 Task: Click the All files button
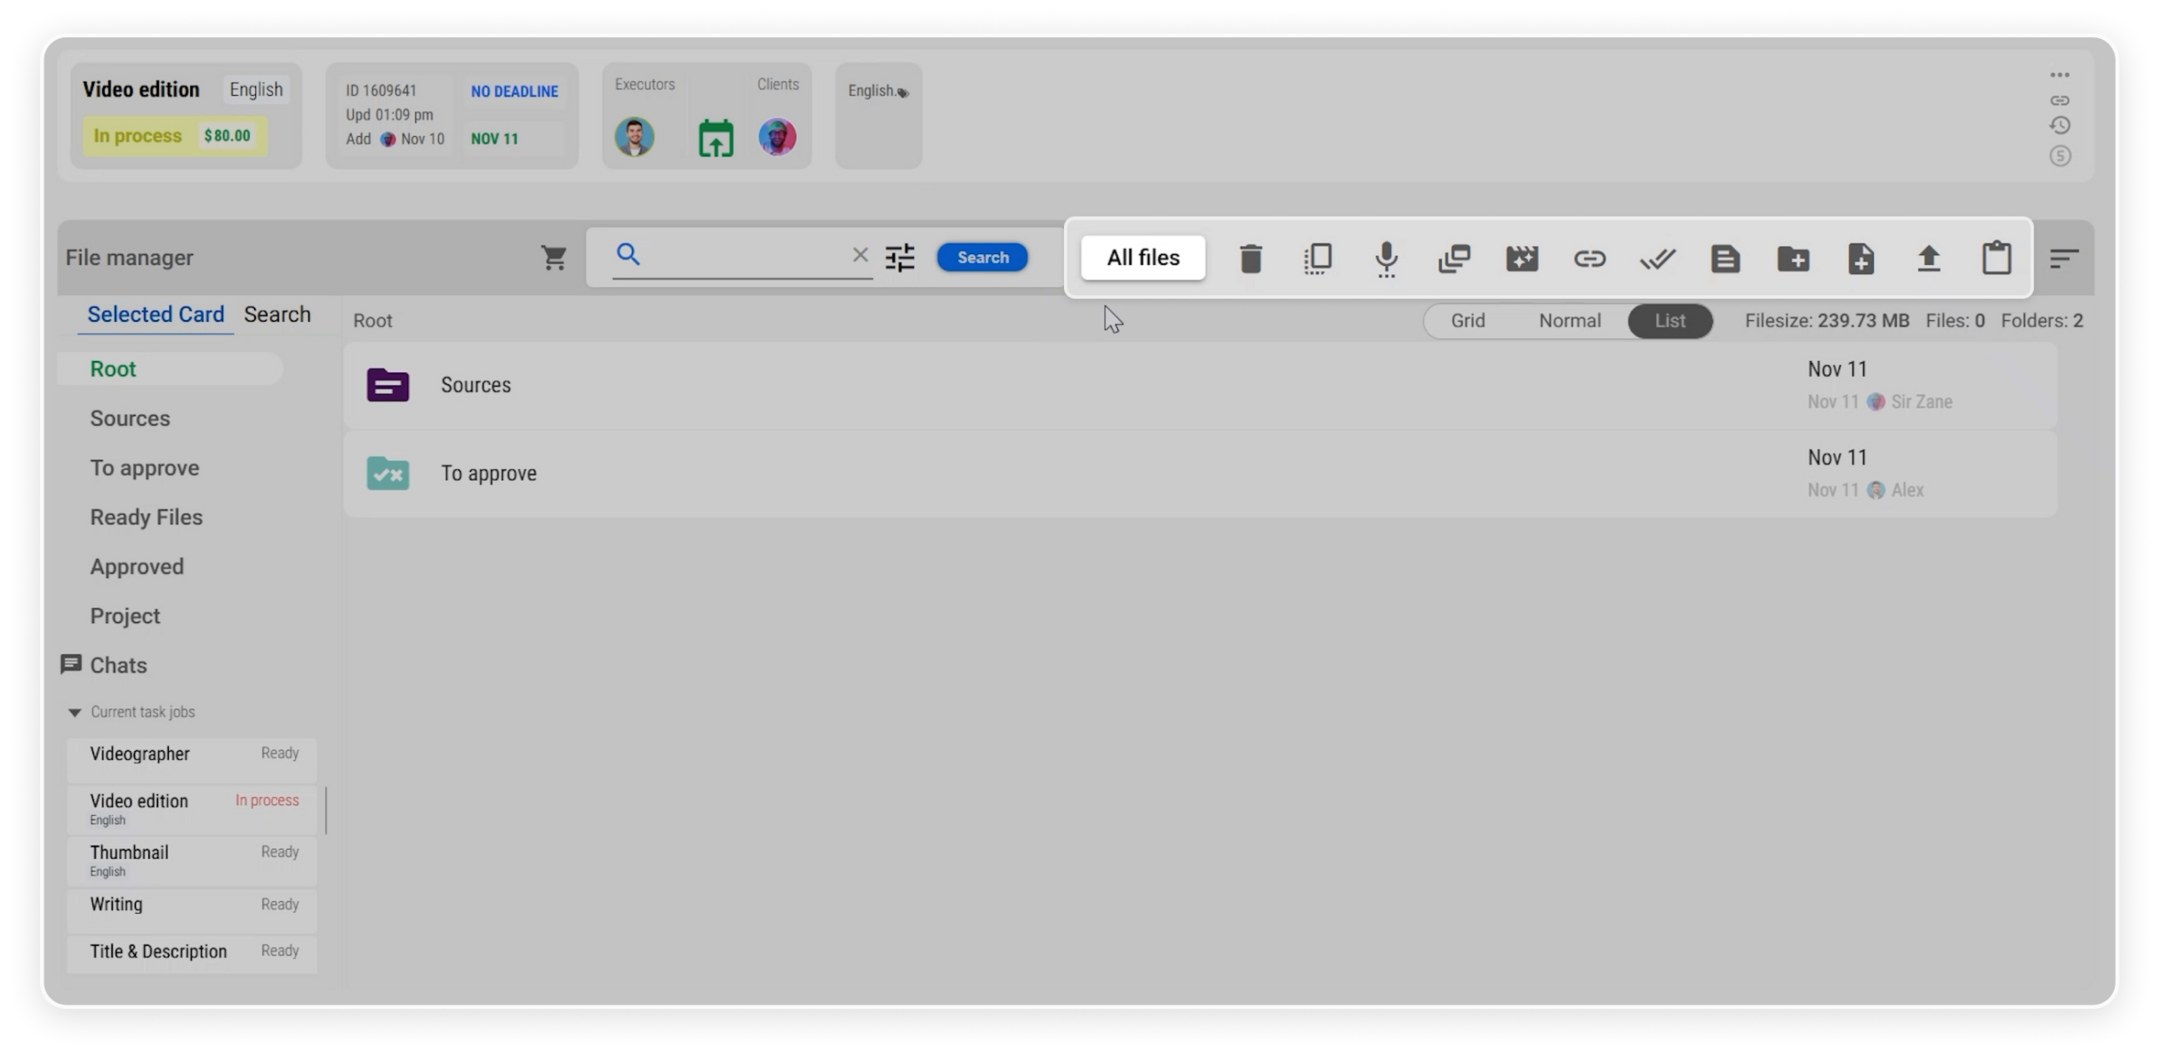tap(1143, 258)
